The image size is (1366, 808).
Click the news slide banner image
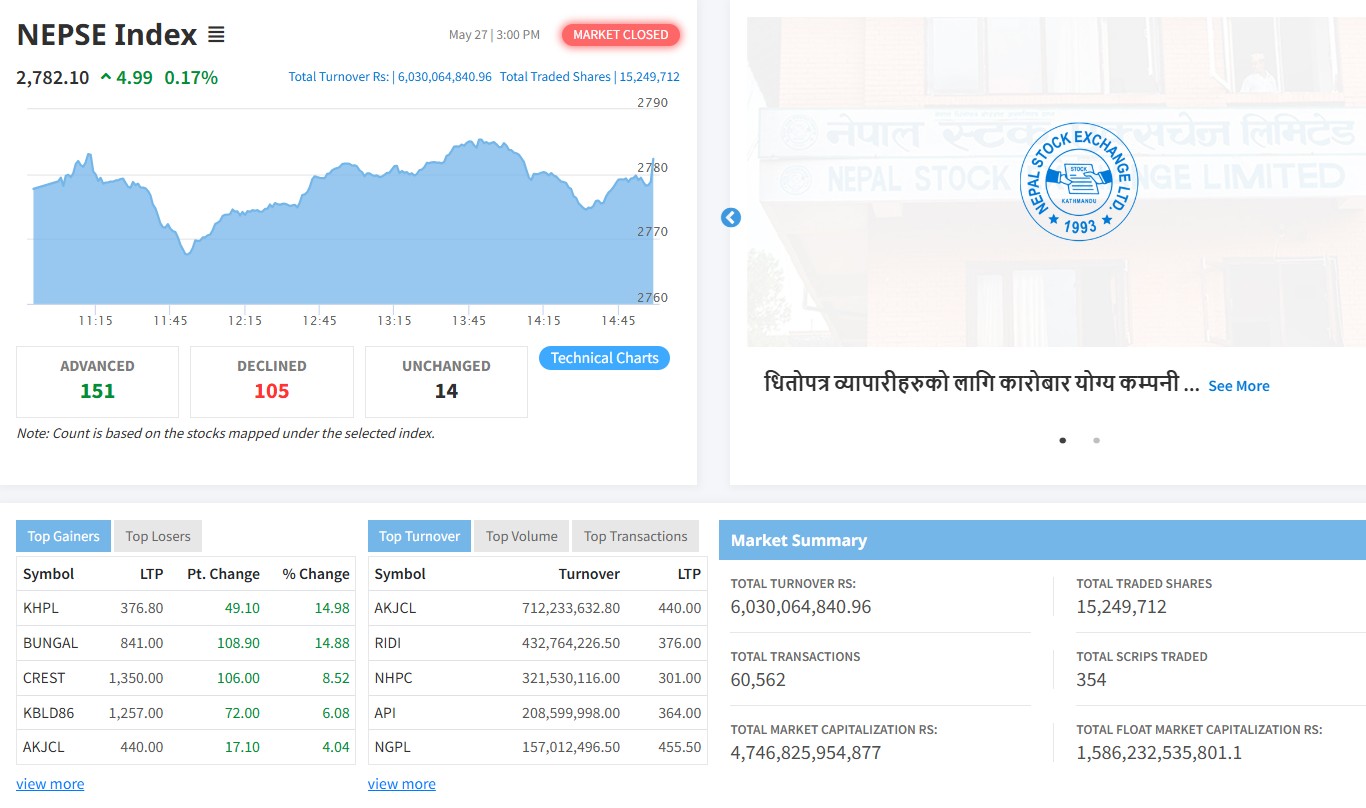tap(1056, 182)
